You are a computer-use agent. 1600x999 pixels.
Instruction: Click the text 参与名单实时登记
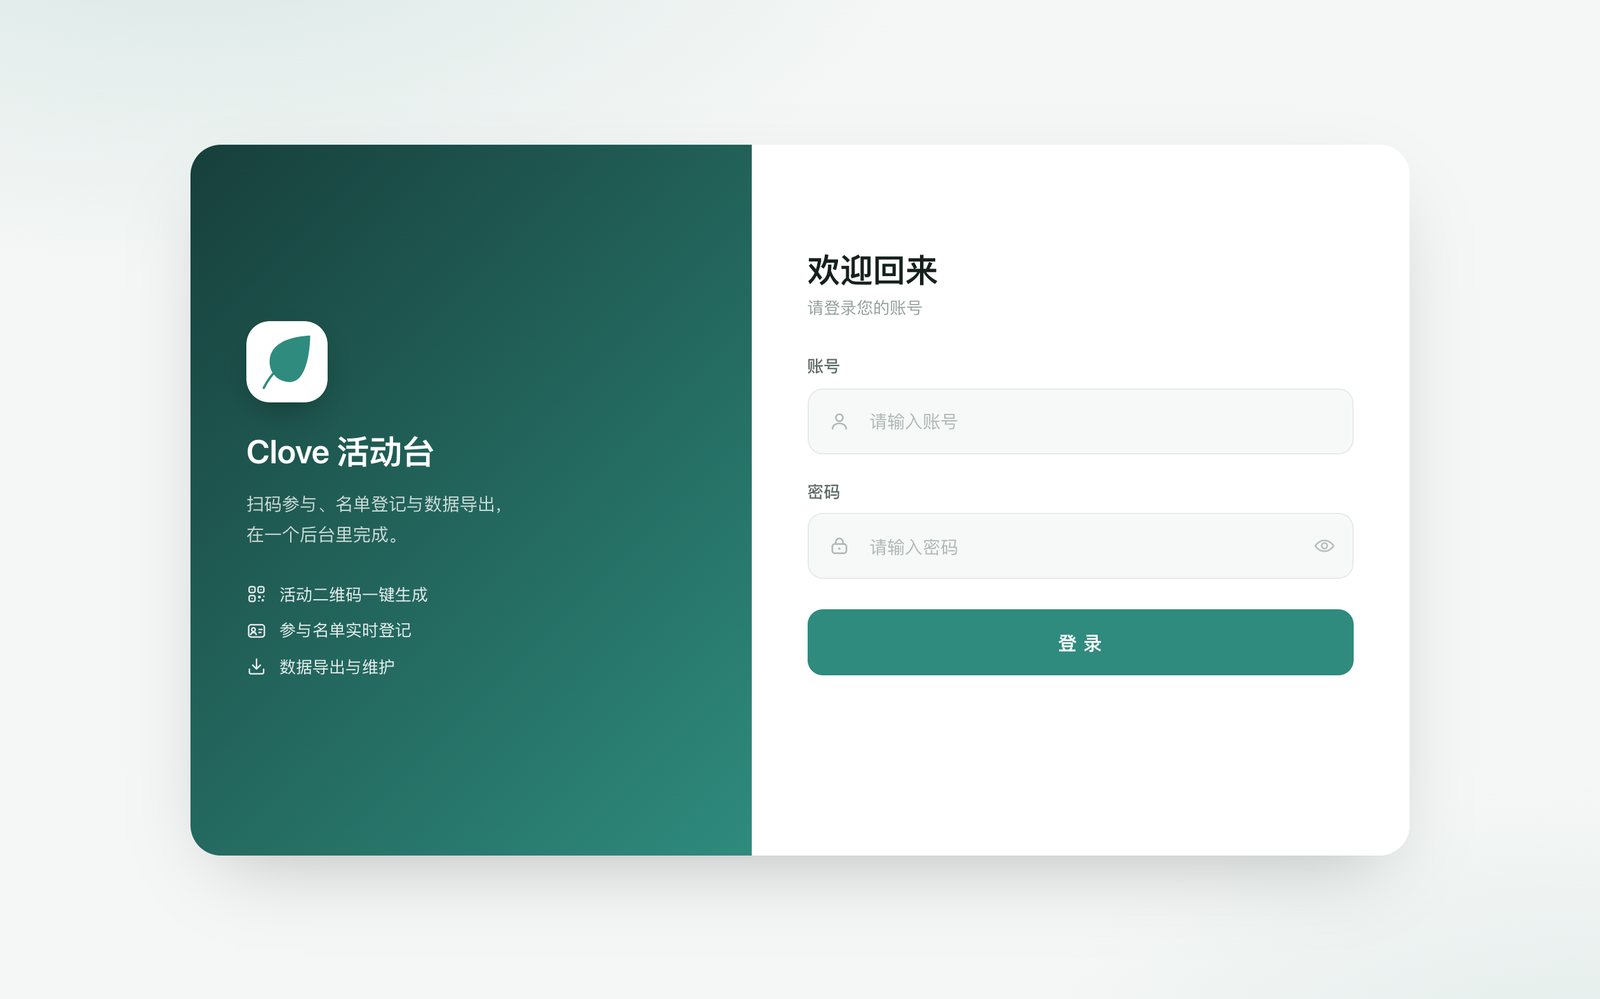(x=345, y=631)
